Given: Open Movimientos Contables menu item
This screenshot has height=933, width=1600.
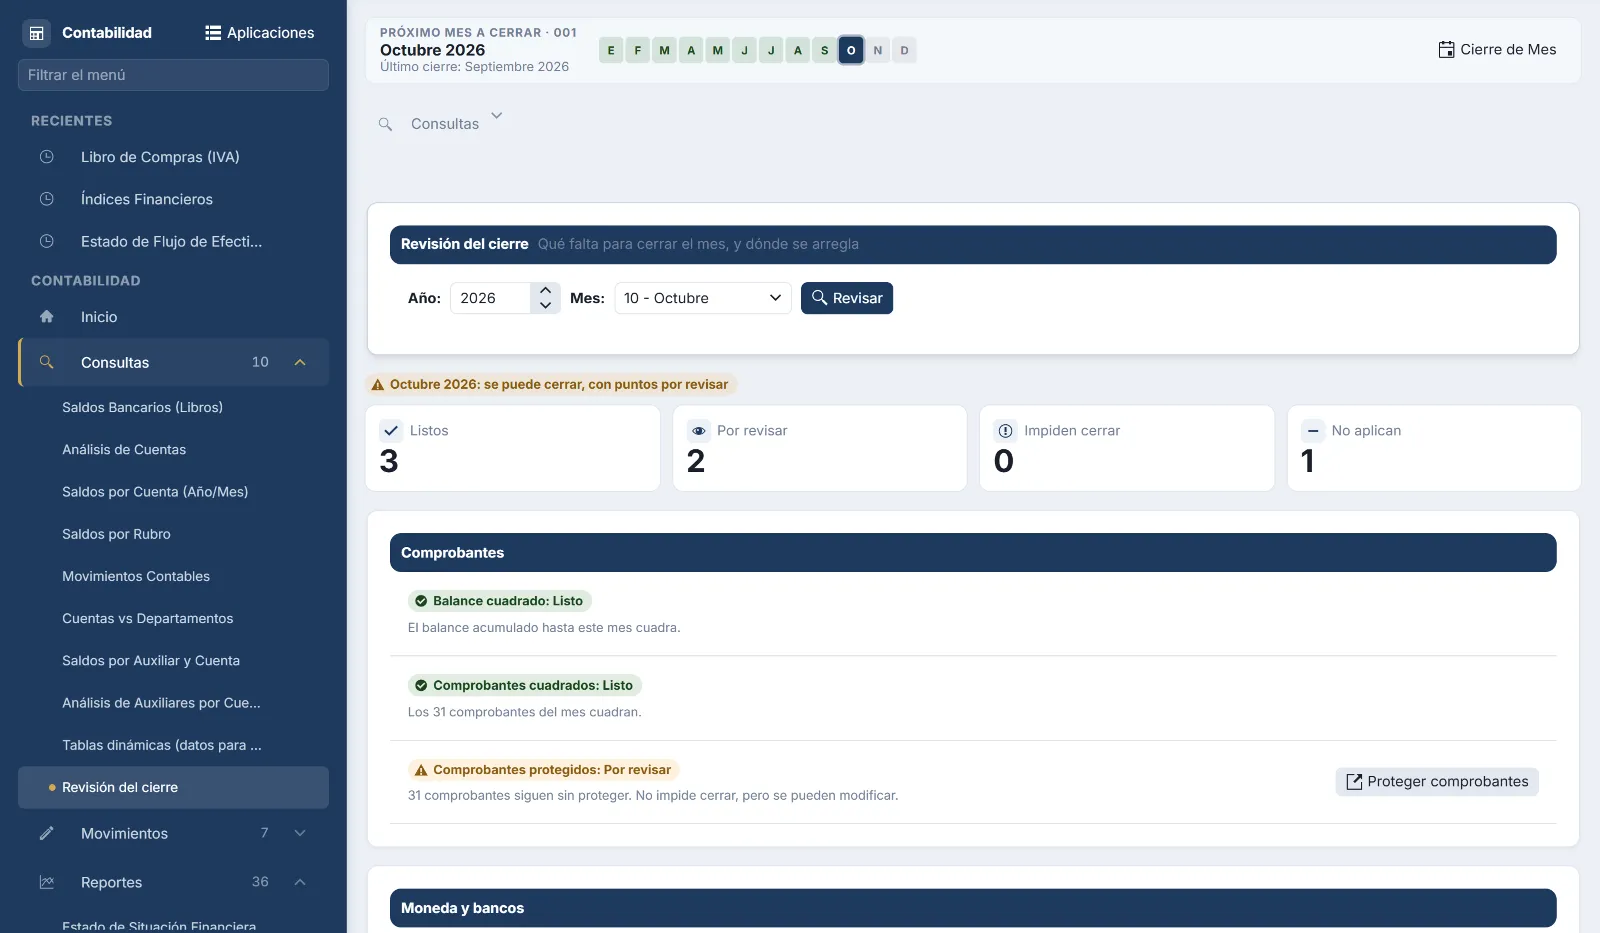Looking at the screenshot, I should [x=136, y=576].
